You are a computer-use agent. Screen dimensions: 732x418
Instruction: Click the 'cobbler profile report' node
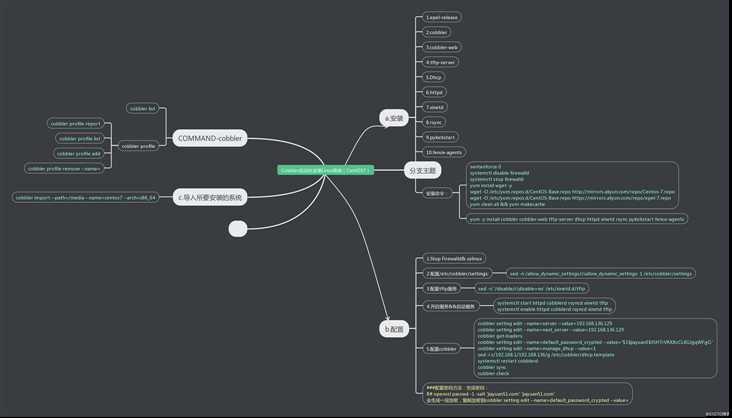(x=75, y=124)
